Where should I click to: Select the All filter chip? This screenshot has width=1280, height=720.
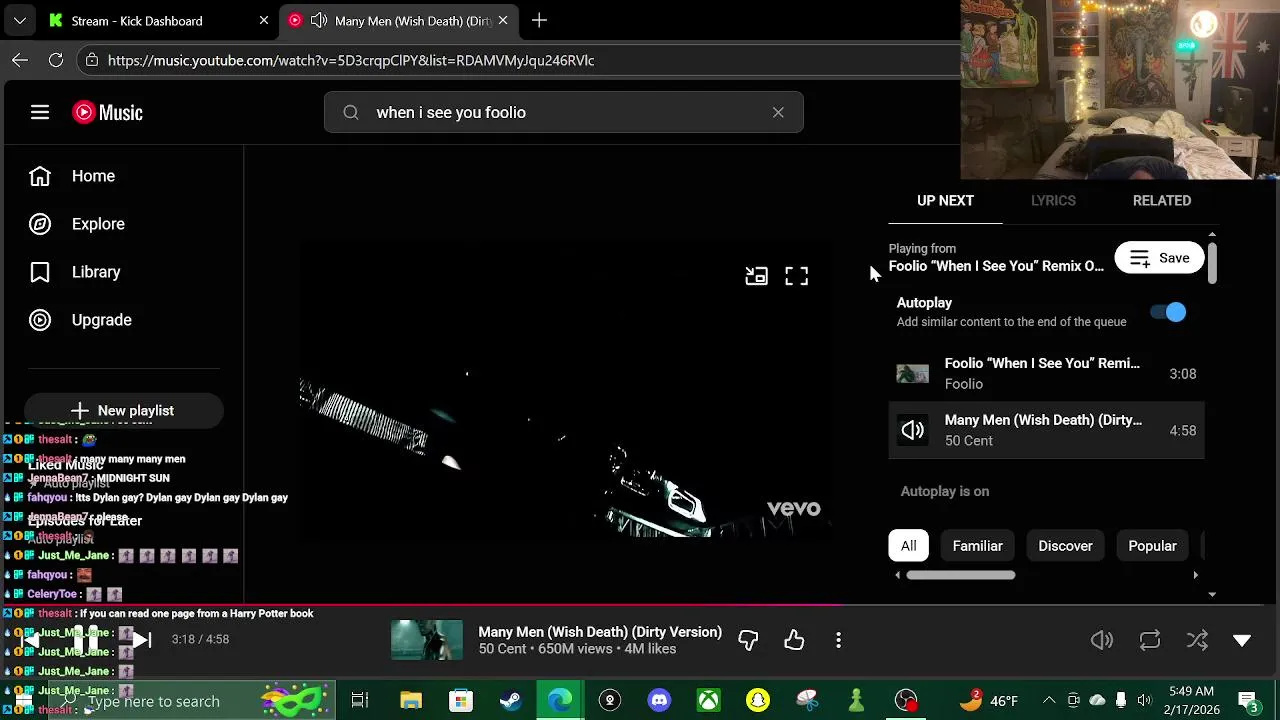pos(908,546)
